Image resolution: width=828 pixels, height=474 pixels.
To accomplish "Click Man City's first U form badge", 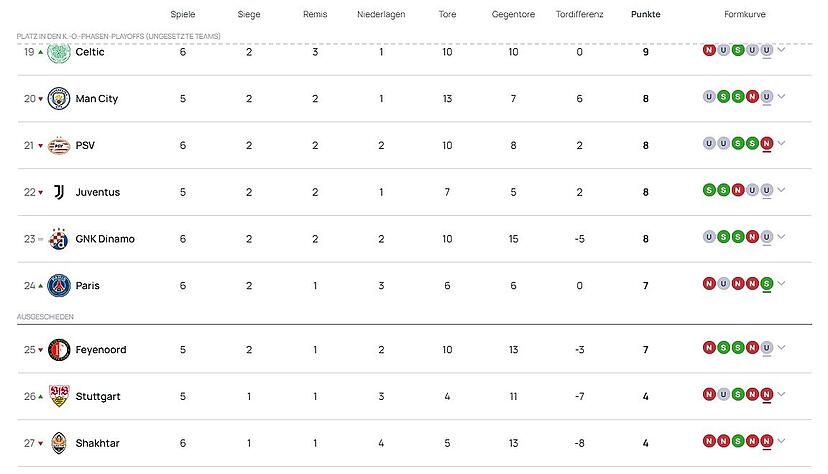I will [x=709, y=97].
